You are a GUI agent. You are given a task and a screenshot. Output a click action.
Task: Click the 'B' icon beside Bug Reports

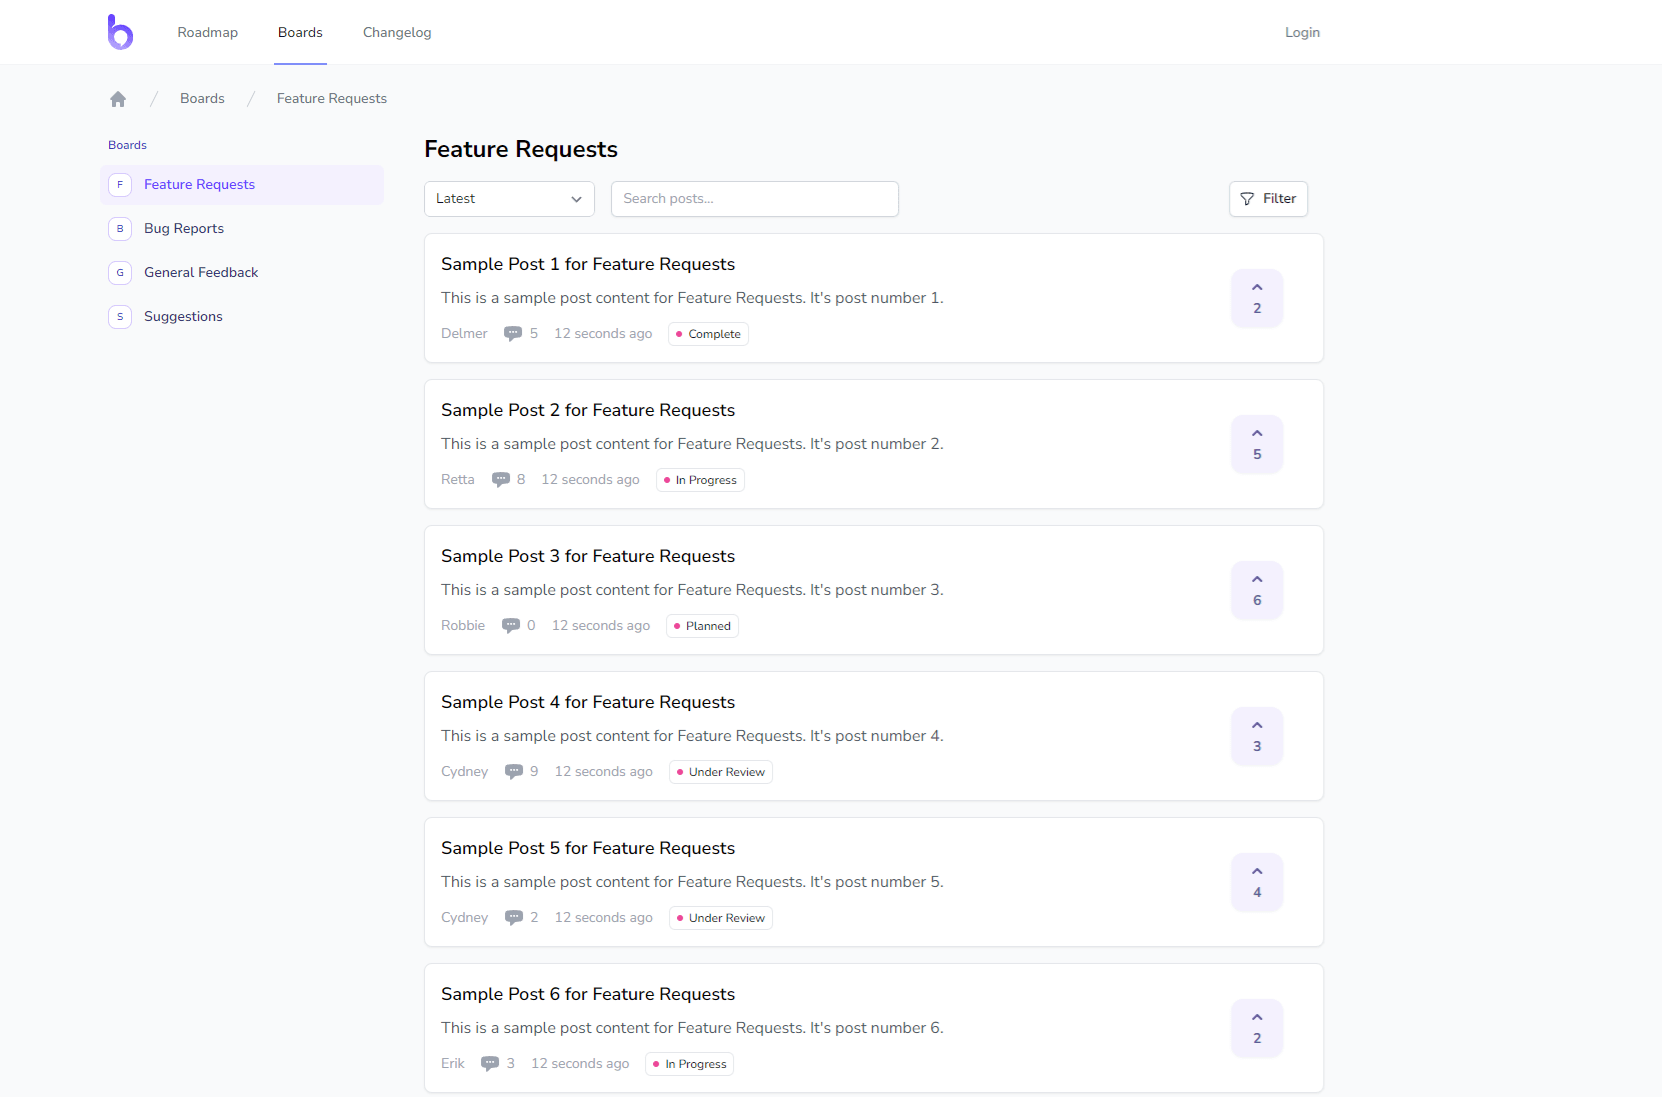(x=120, y=229)
